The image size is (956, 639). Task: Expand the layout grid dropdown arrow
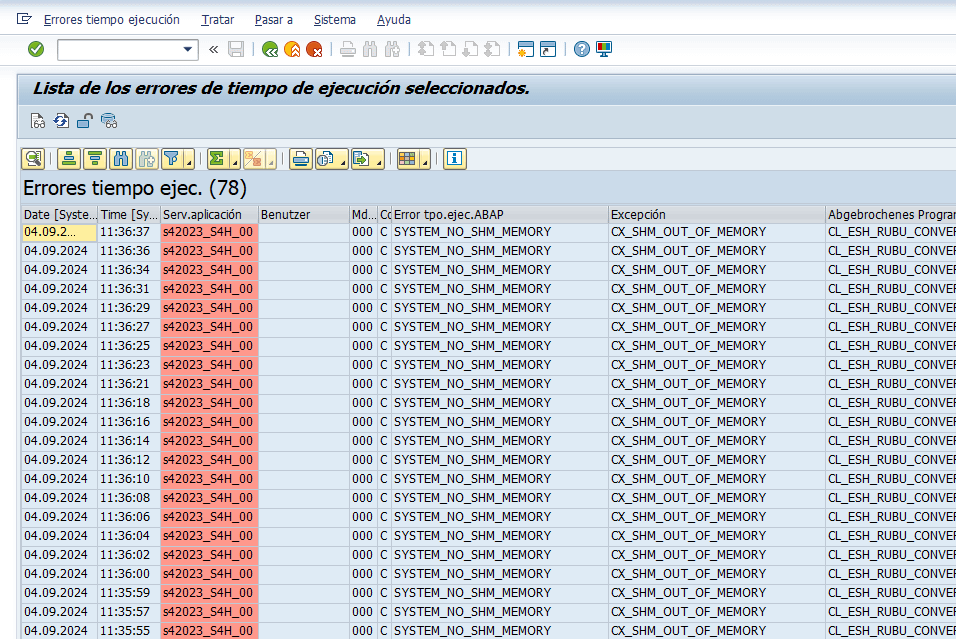click(x=424, y=160)
